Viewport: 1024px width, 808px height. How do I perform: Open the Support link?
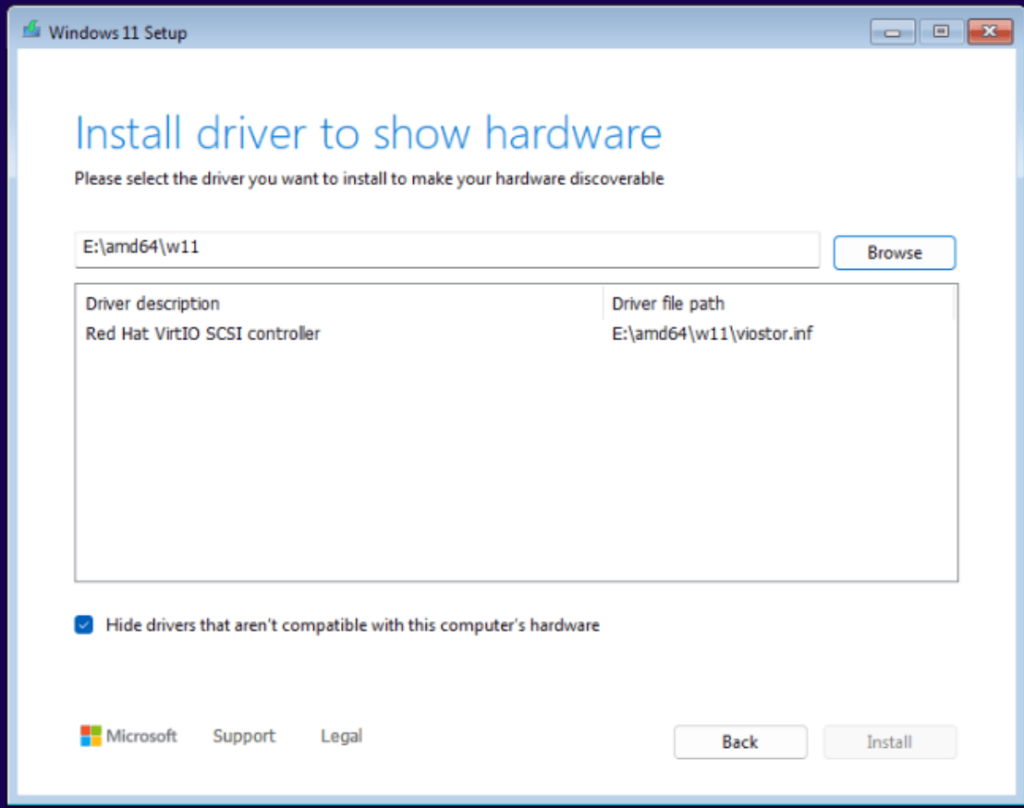(244, 736)
